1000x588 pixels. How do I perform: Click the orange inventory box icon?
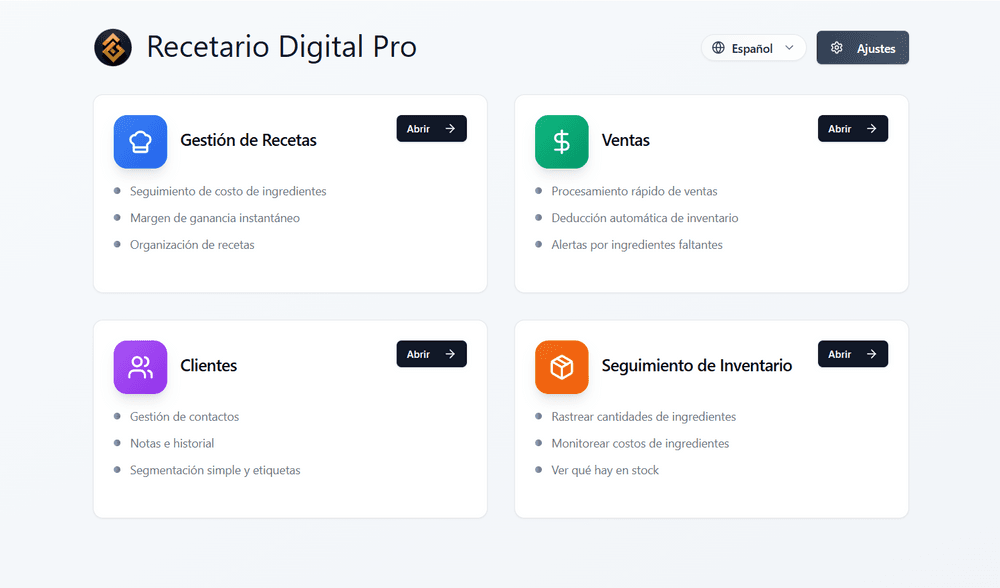562,367
